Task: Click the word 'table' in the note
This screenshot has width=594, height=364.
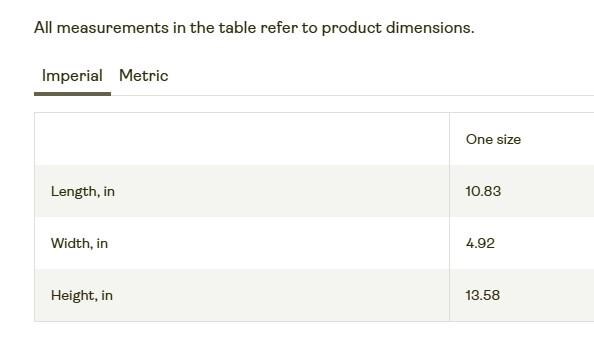Action: [x=237, y=28]
